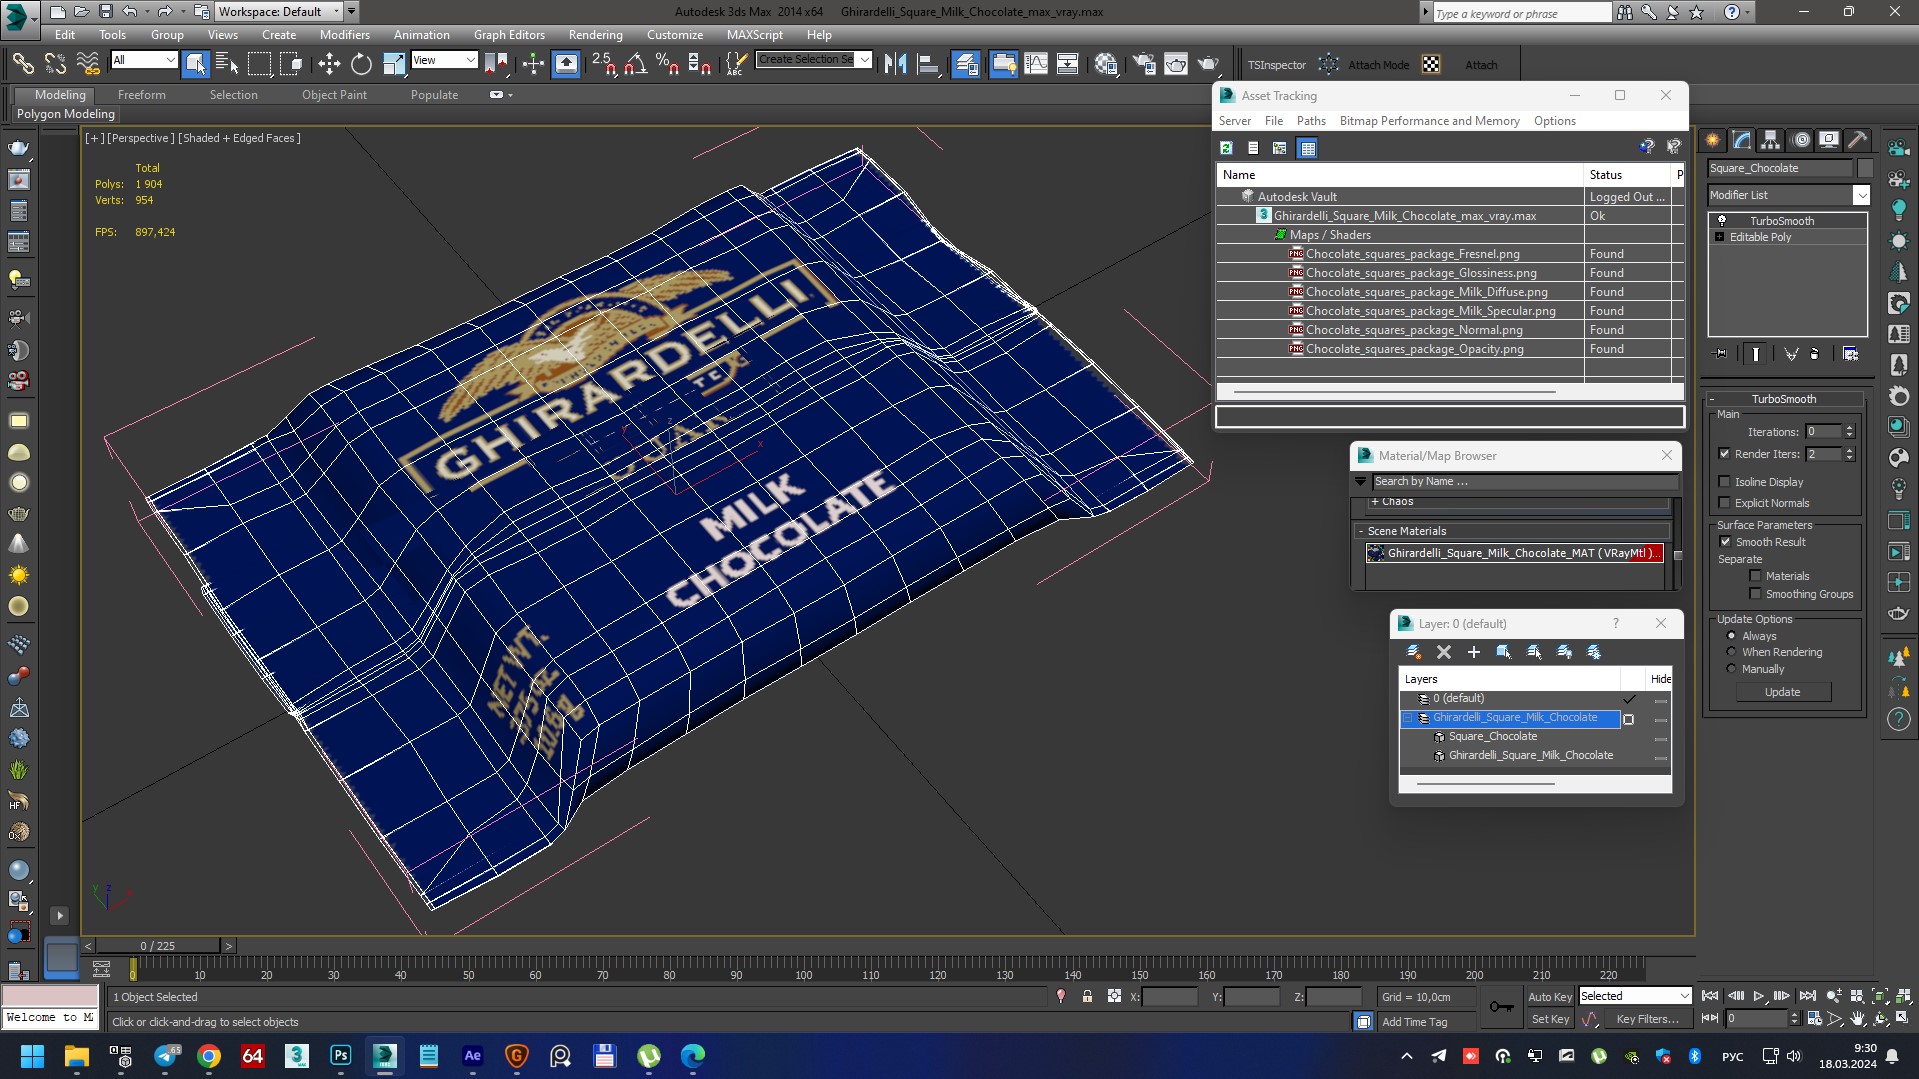
Task: Delete the highlighted layer with X icon
Action: [x=1443, y=652]
